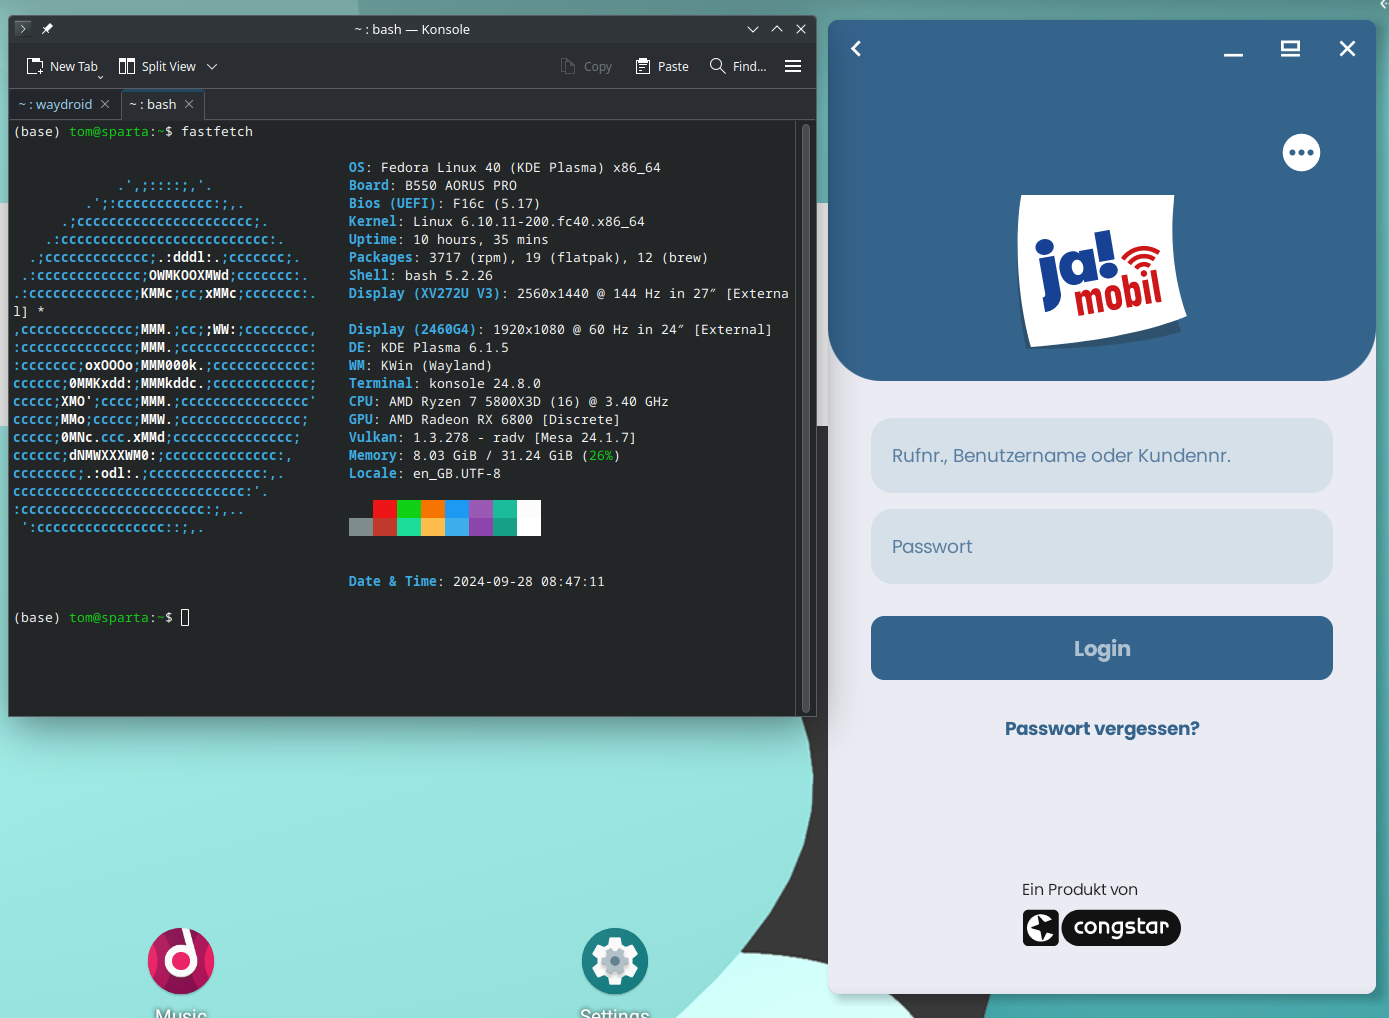Click the 'DE: KDE Plasma 6.1.5' line
This screenshot has height=1018, width=1389.
point(428,348)
